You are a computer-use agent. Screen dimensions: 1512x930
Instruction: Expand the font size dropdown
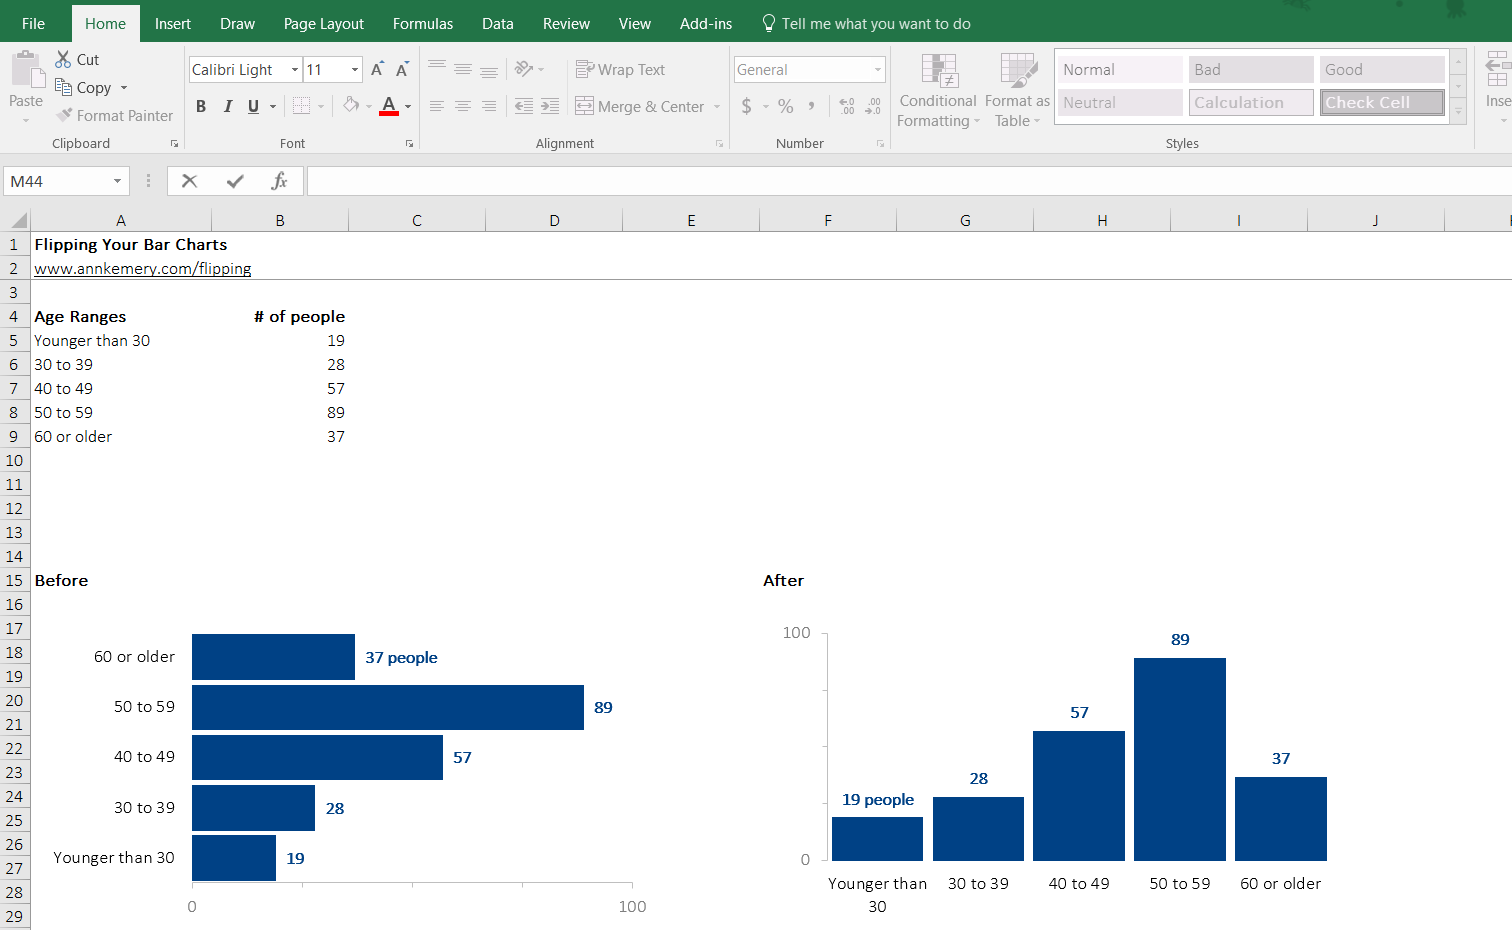(353, 69)
